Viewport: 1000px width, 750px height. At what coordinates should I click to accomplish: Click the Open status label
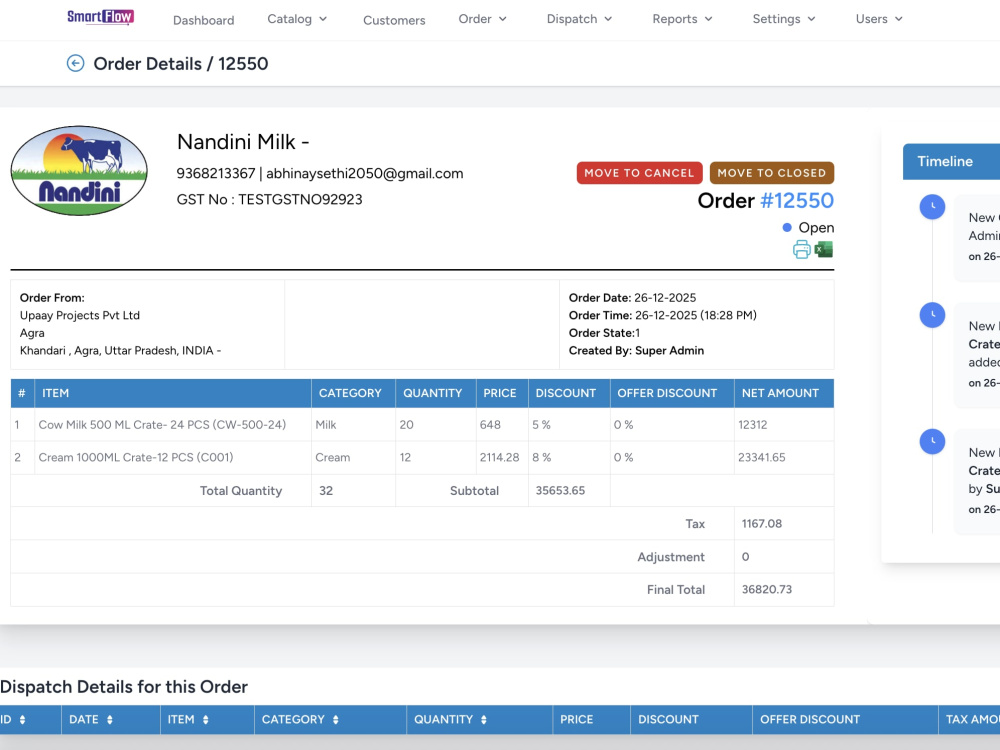point(816,228)
